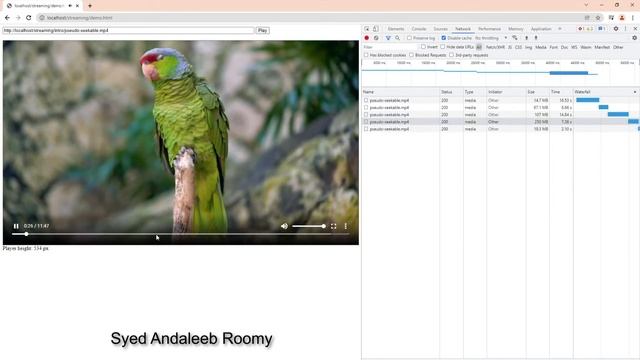Open the Waterfall column sort dropdown arrow
The width and height of the screenshot is (640, 360).
[x=635, y=92]
